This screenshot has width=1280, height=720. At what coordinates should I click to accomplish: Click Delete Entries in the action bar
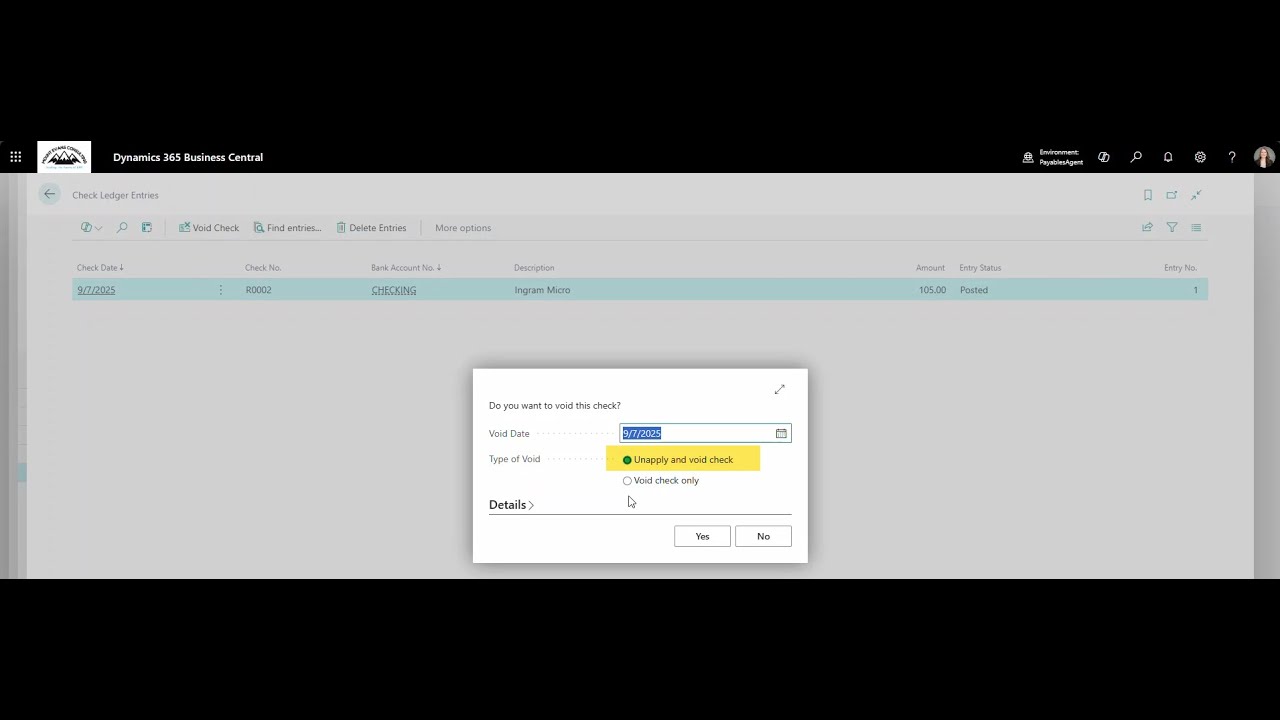pos(371,228)
